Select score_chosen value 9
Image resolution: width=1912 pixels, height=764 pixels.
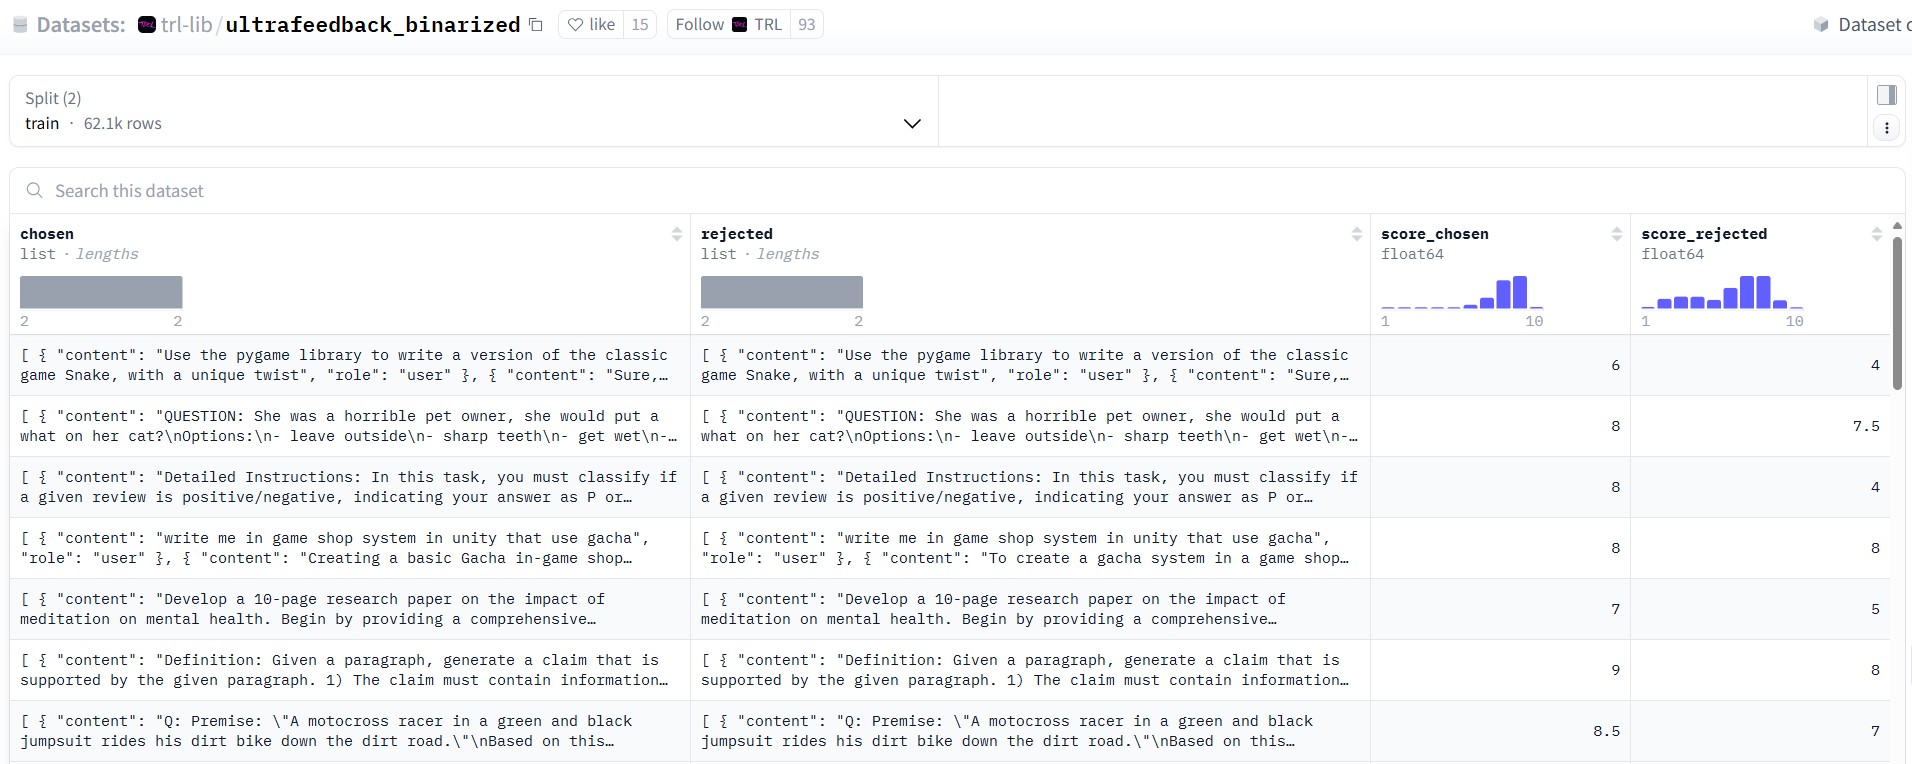pyautogui.click(x=1615, y=670)
